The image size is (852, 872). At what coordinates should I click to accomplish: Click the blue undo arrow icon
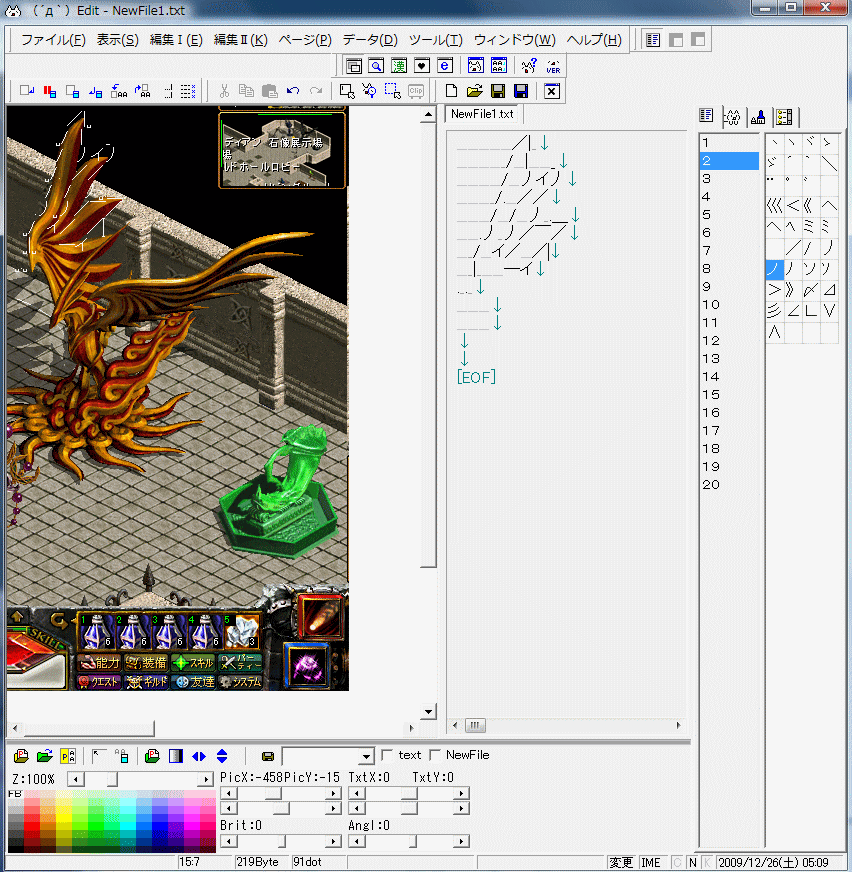[293, 91]
